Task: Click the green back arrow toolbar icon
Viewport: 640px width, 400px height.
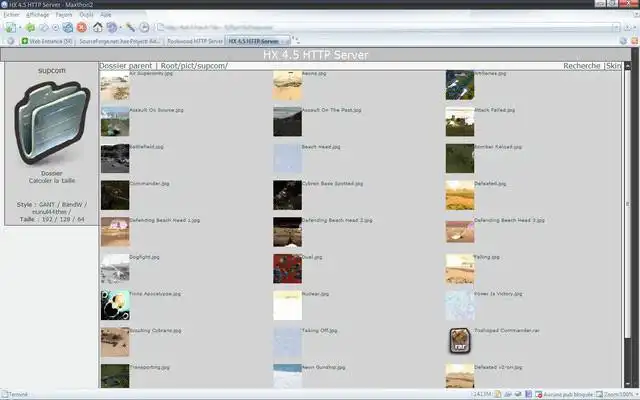Action: tap(30, 27)
